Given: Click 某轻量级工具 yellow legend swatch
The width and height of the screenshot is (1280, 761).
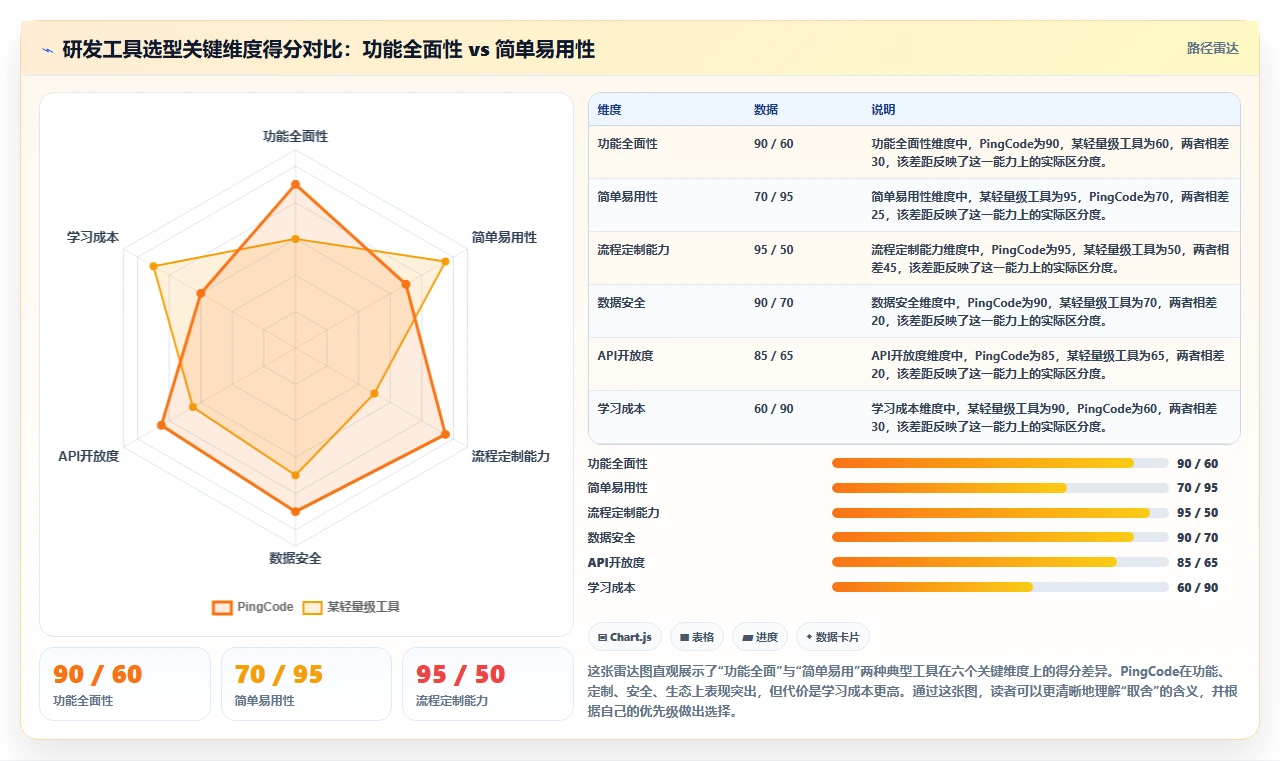Looking at the screenshot, I should 313,607.
